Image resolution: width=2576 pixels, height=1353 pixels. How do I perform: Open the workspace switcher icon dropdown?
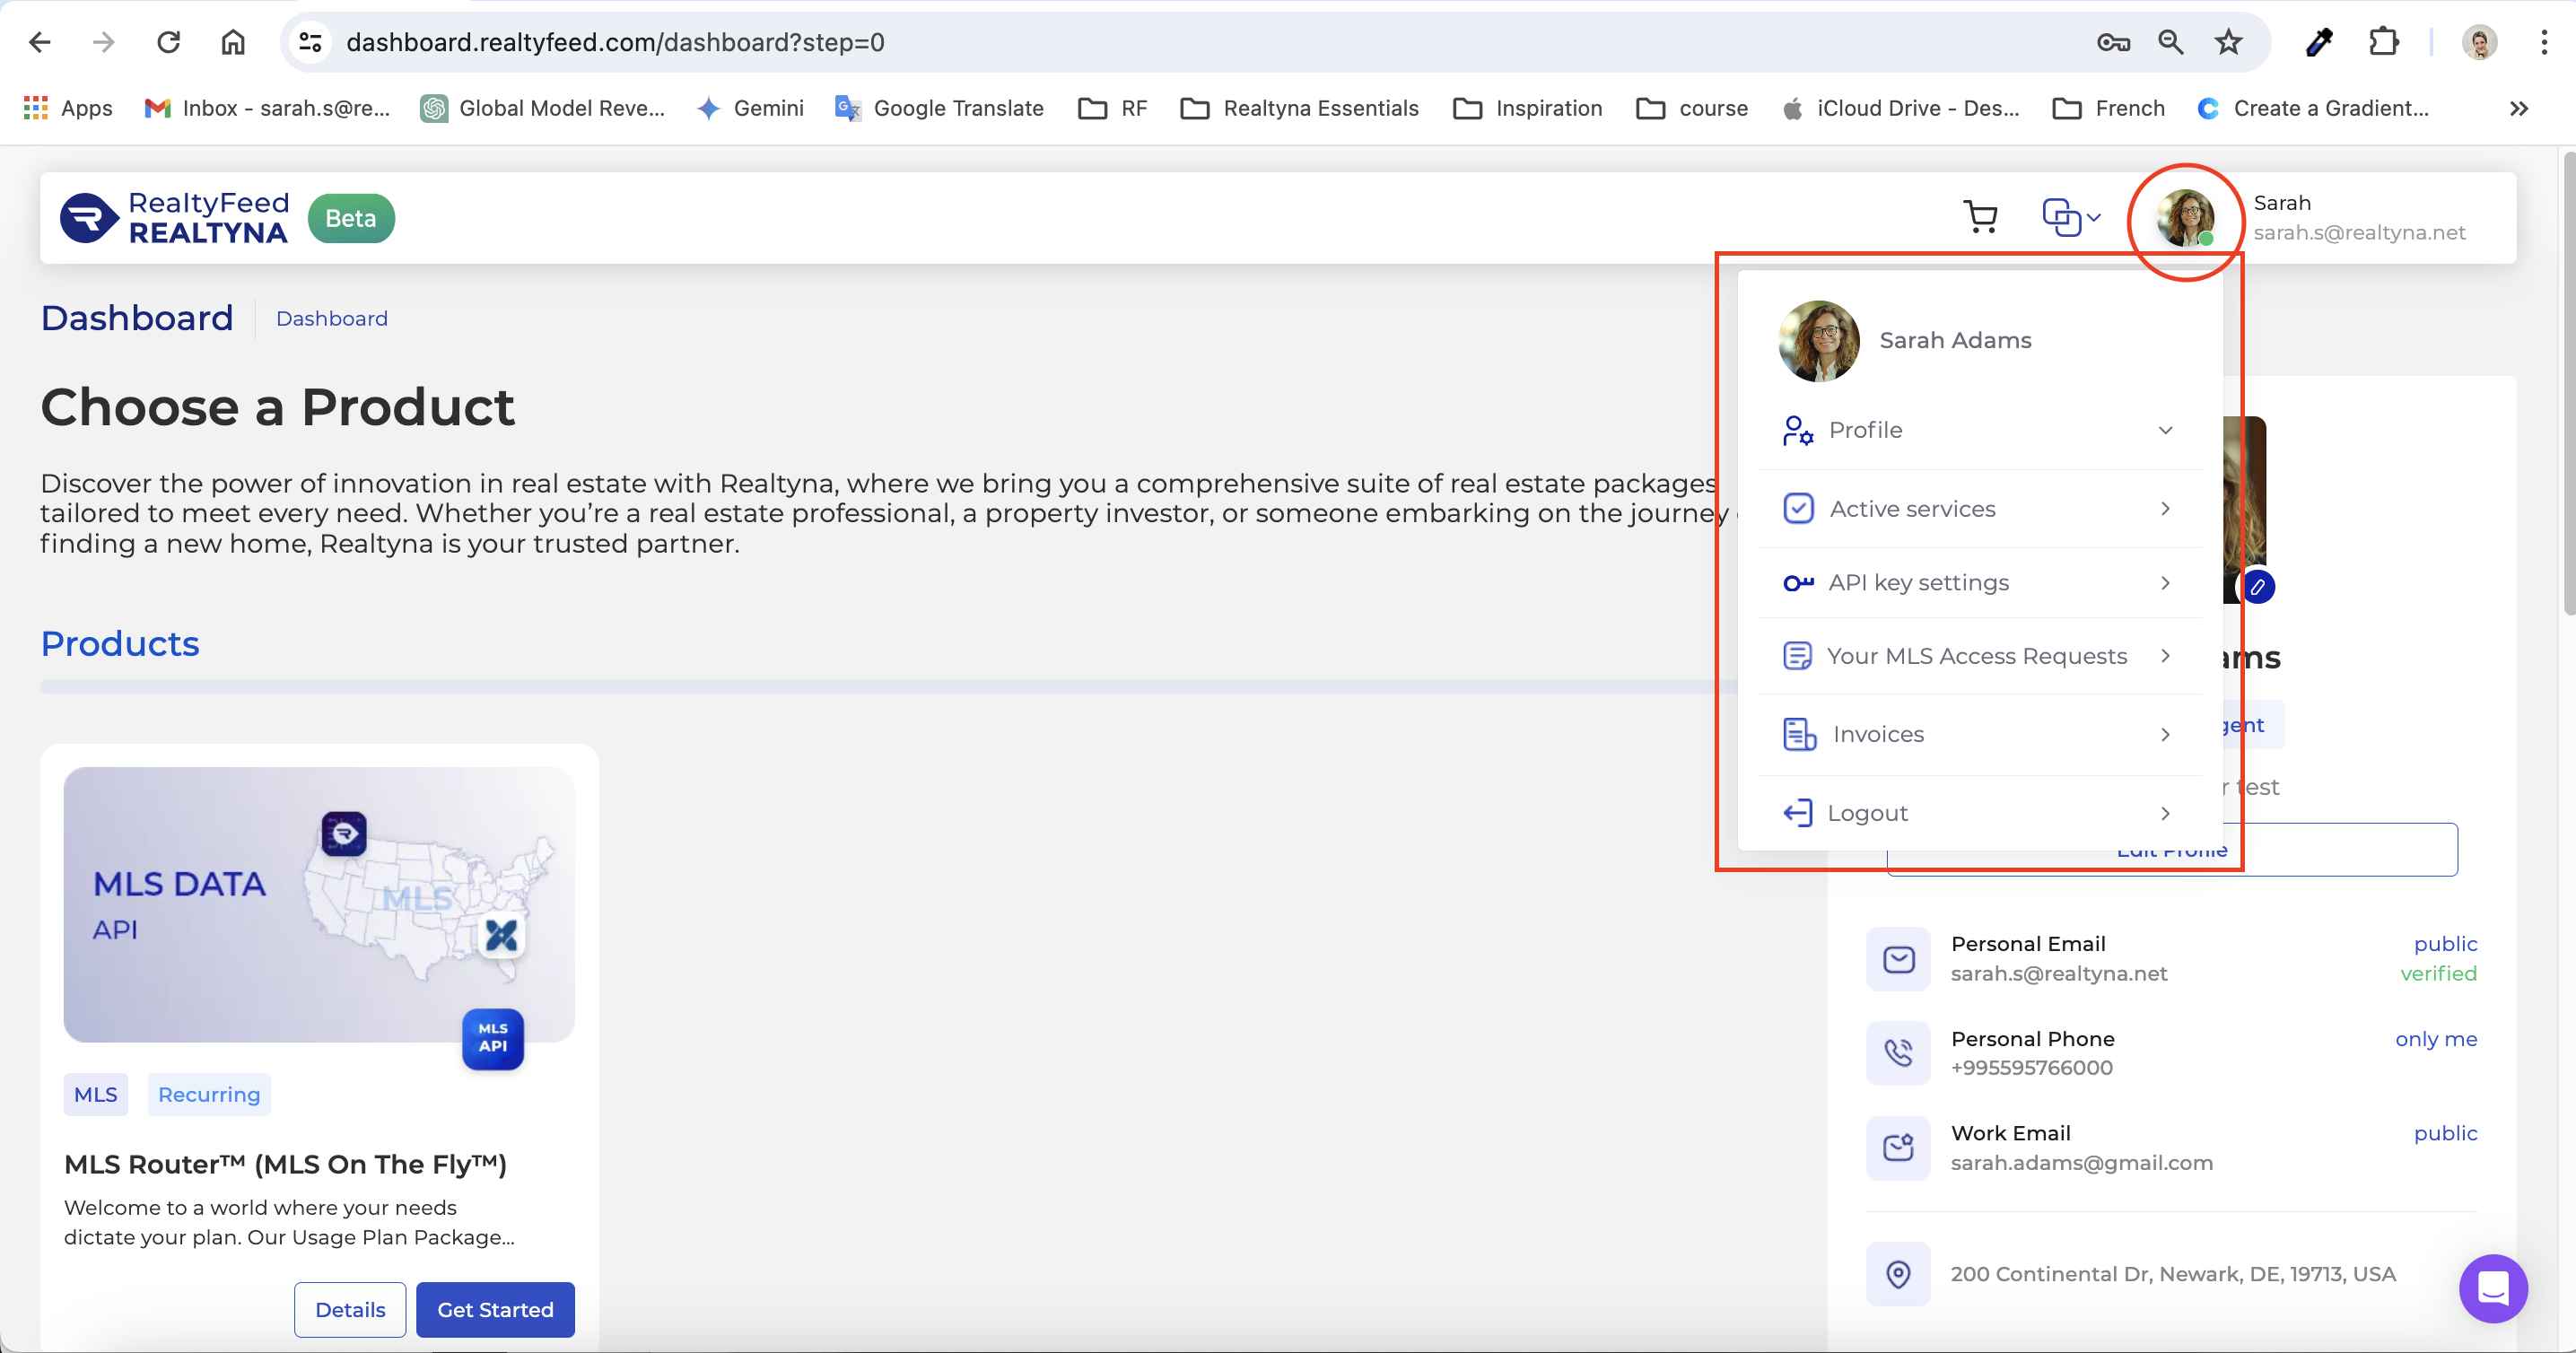[x=2071, y=217]
